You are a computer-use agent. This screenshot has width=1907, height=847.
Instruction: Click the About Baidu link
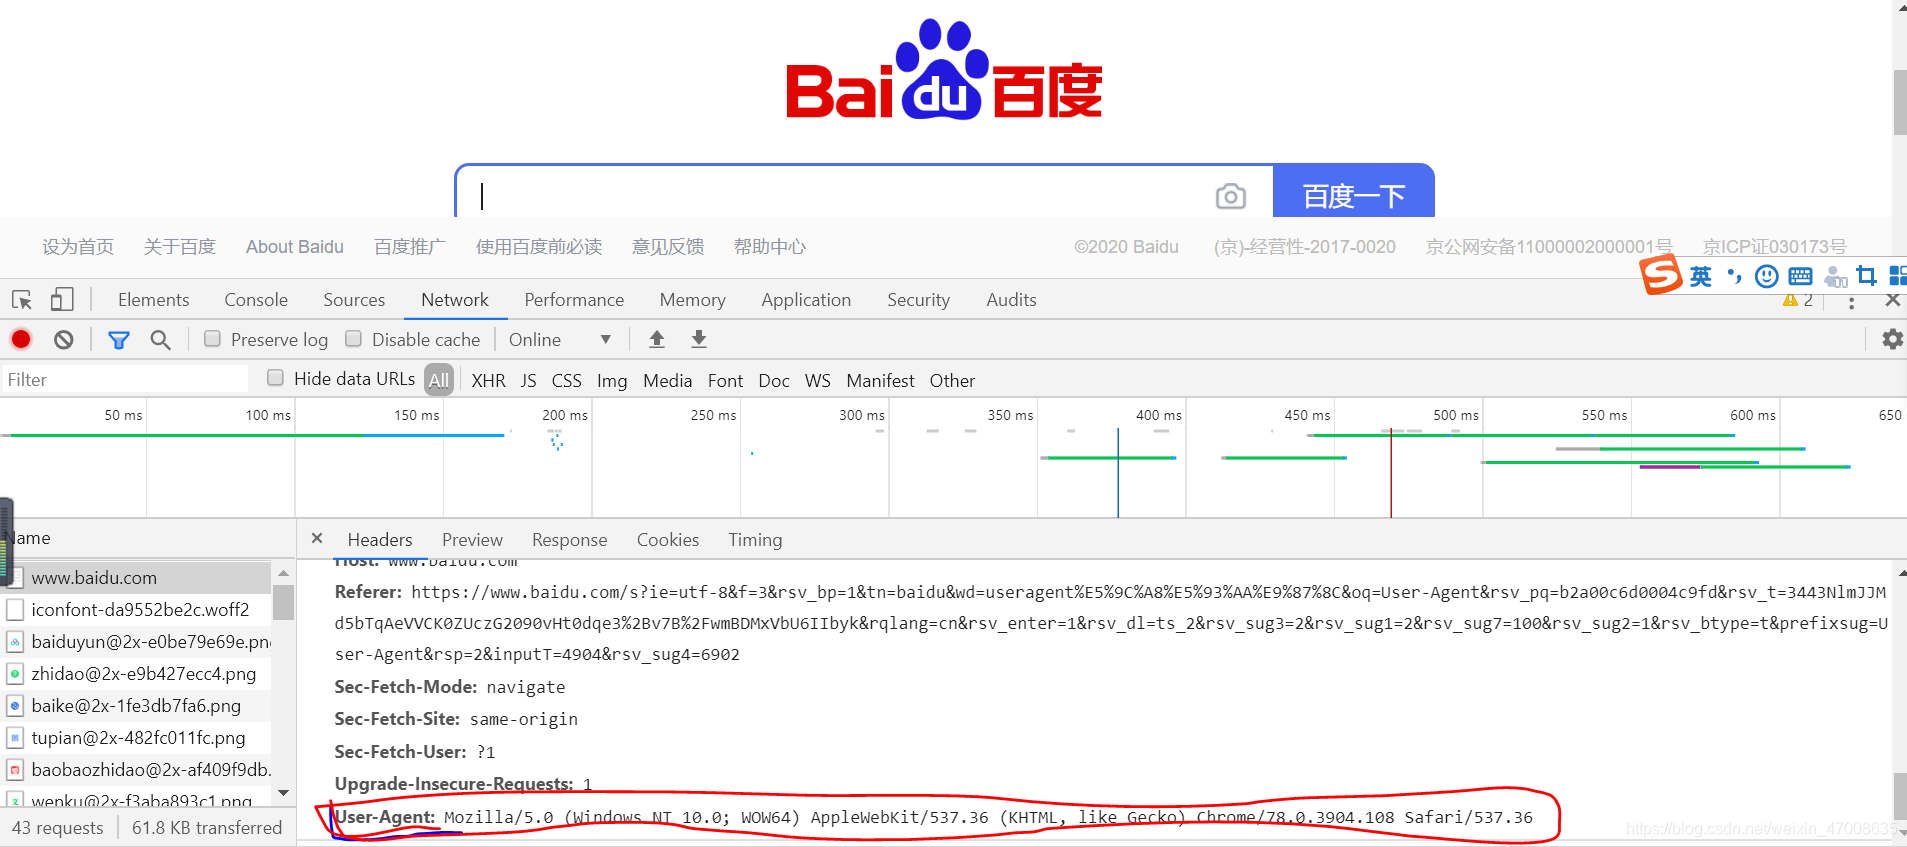[x=294, y=247]
